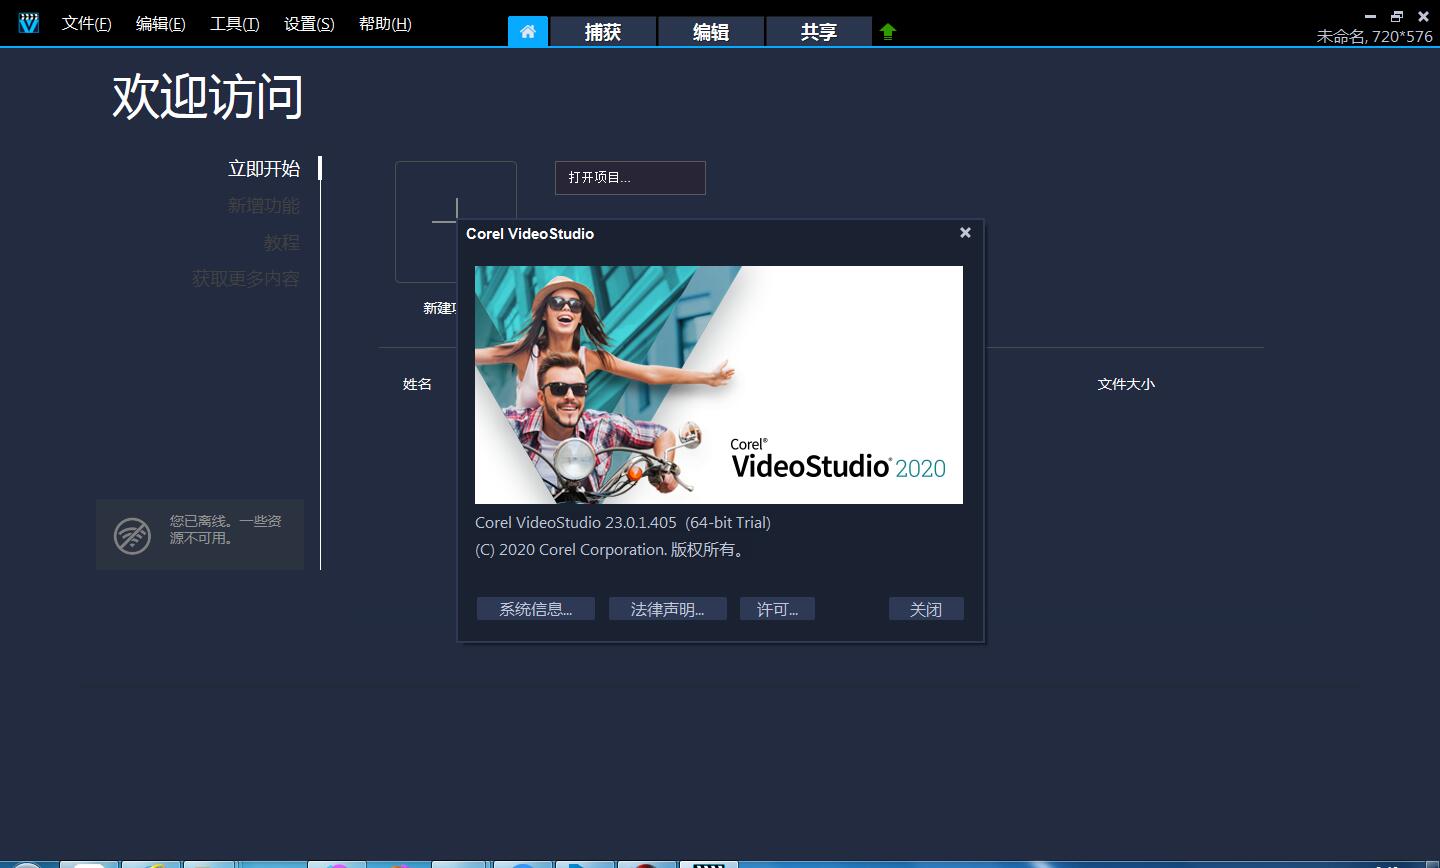Switch to the 共享 tab

tap(819, 31)
